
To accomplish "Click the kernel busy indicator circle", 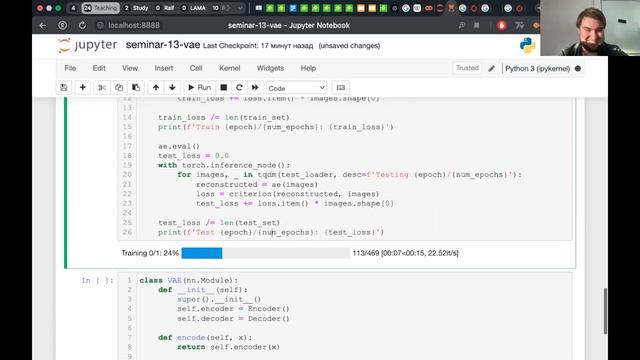I will 578,69.
